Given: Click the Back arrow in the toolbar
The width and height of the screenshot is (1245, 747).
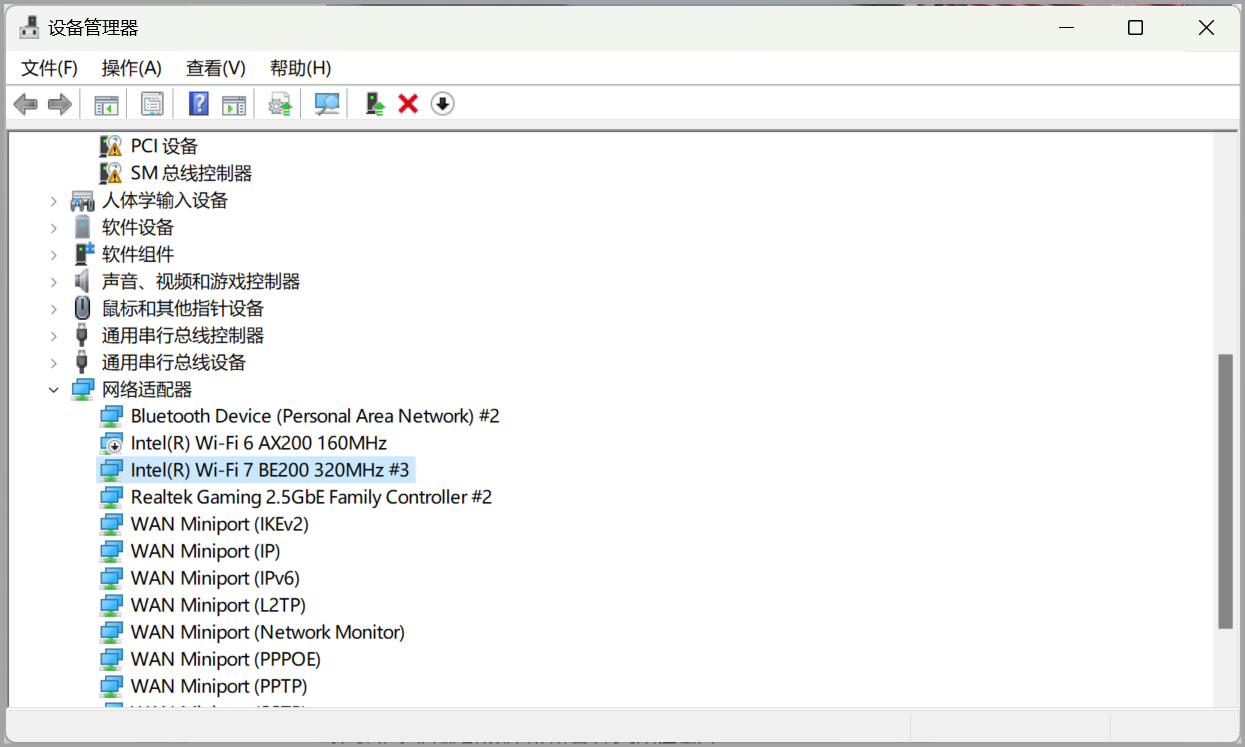Looking at the screenshot, I should coord(25,104).
